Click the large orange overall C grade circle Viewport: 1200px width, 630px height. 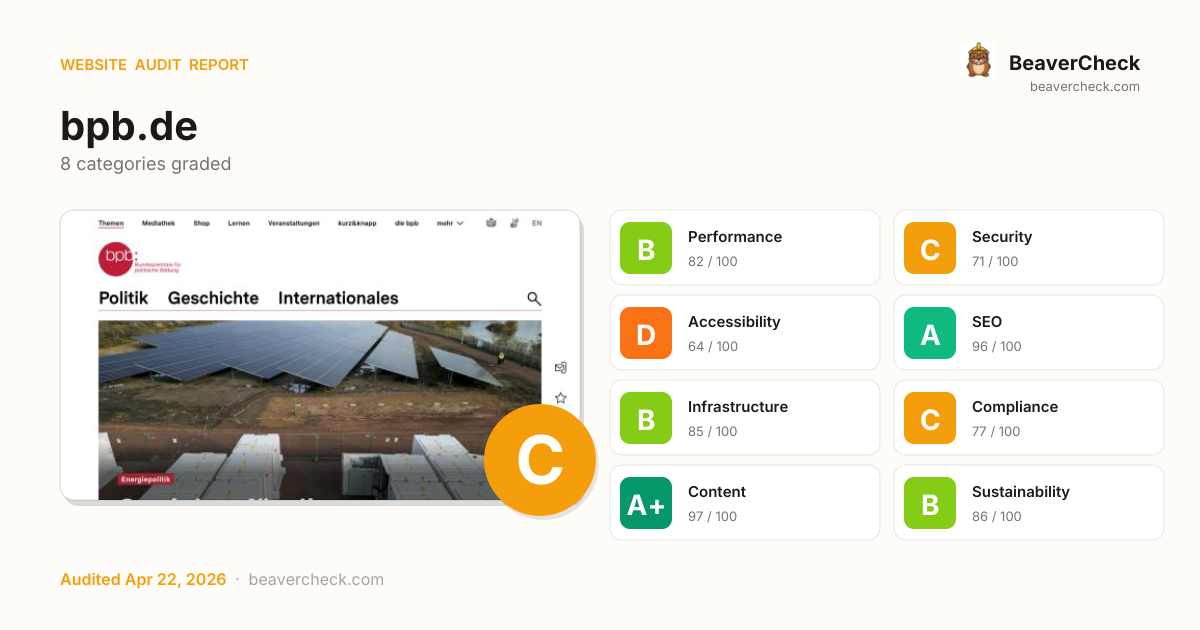click(540, 461)
